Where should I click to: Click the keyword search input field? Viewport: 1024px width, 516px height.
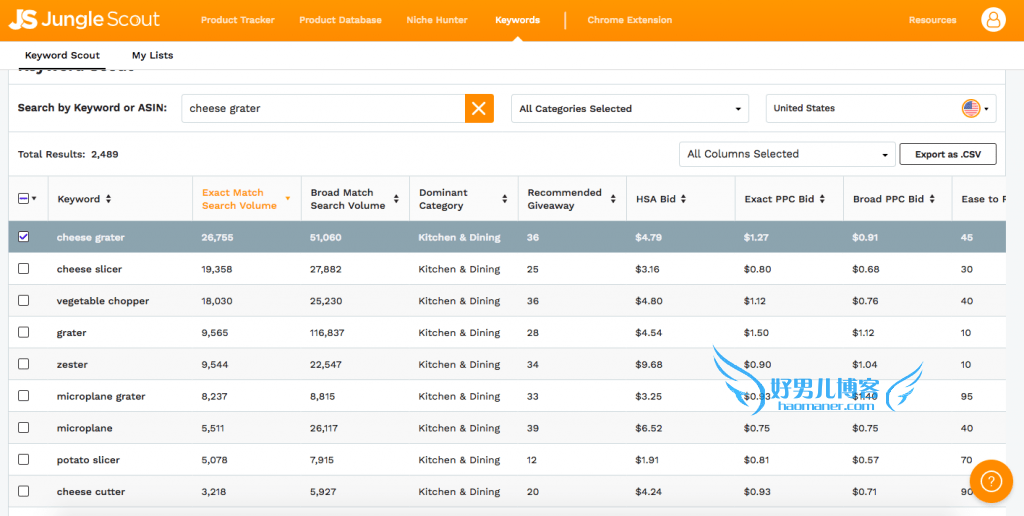coord(323,108)
